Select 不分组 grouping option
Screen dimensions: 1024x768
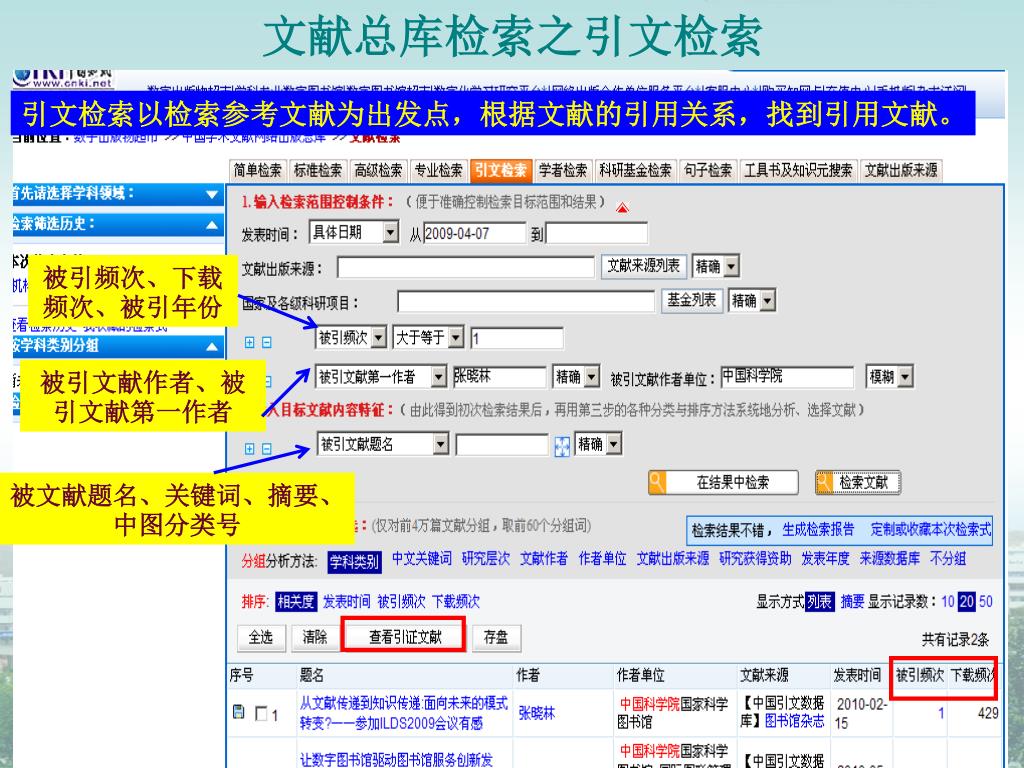pyautogui.click(x=948, y=559)
